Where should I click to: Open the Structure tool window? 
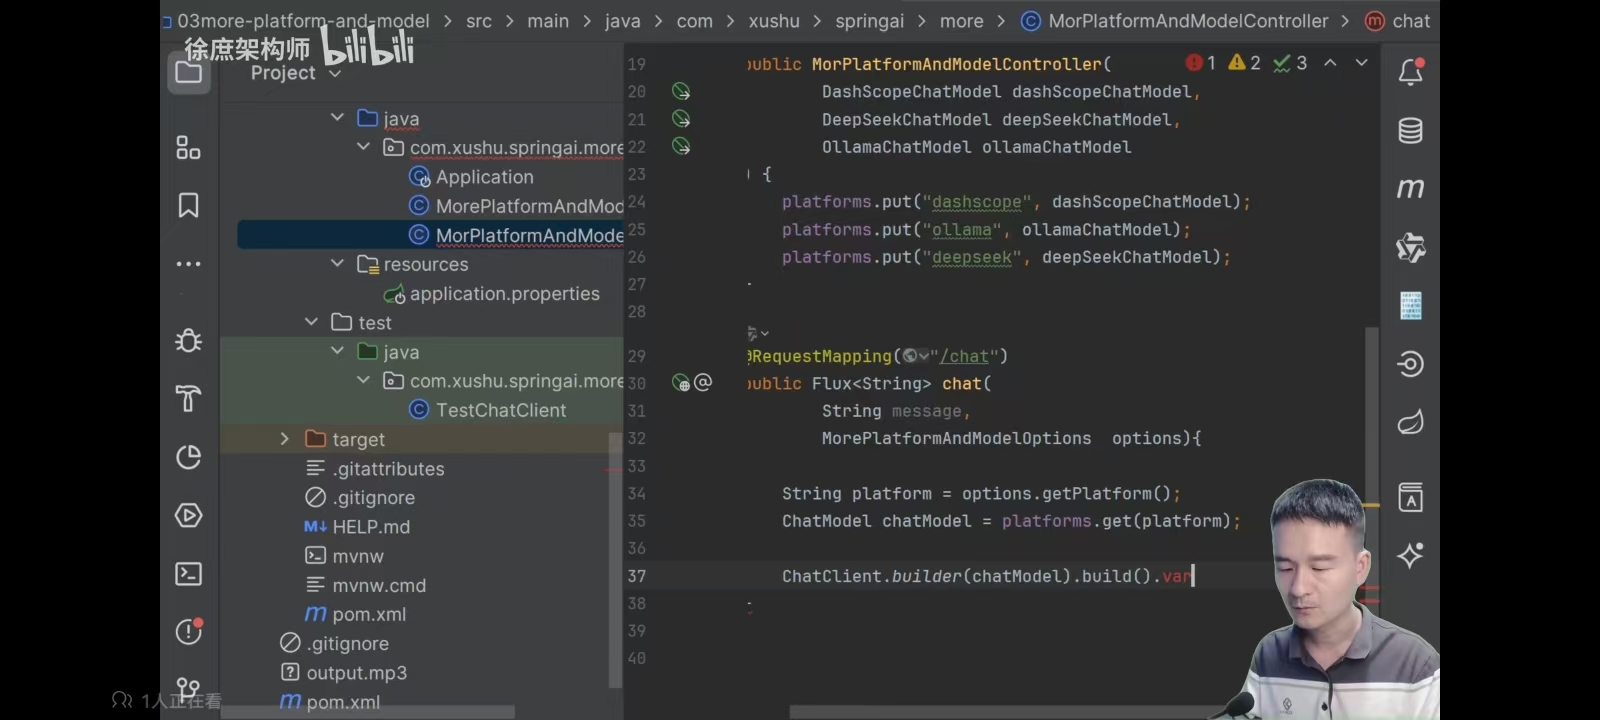188,147
